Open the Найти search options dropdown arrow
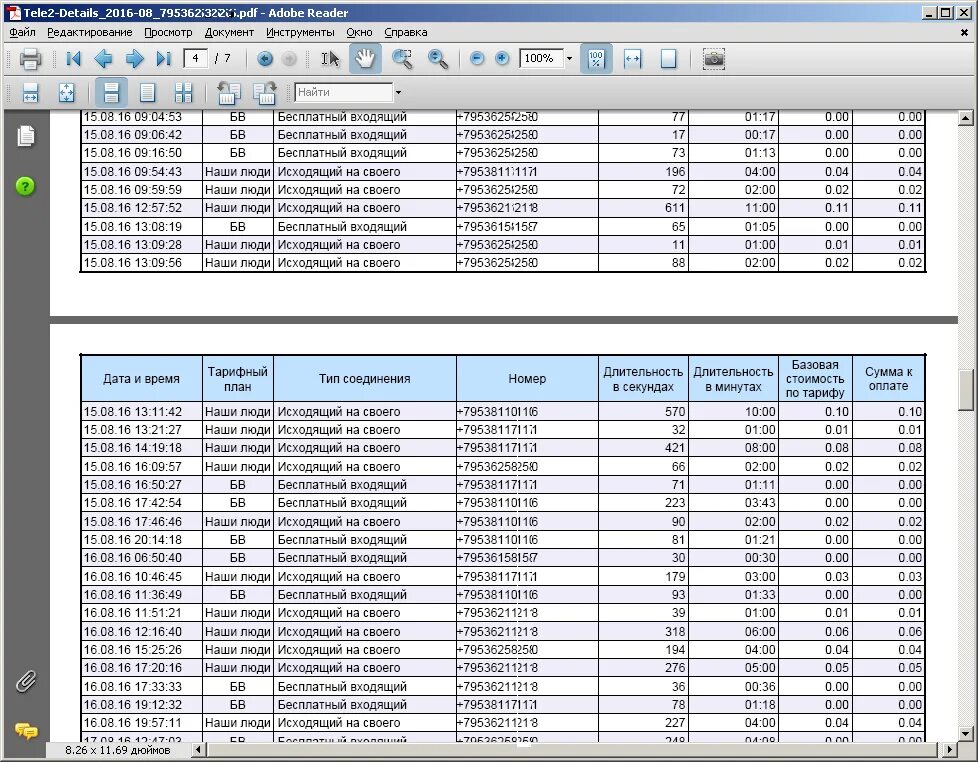 tap(398, 92)
